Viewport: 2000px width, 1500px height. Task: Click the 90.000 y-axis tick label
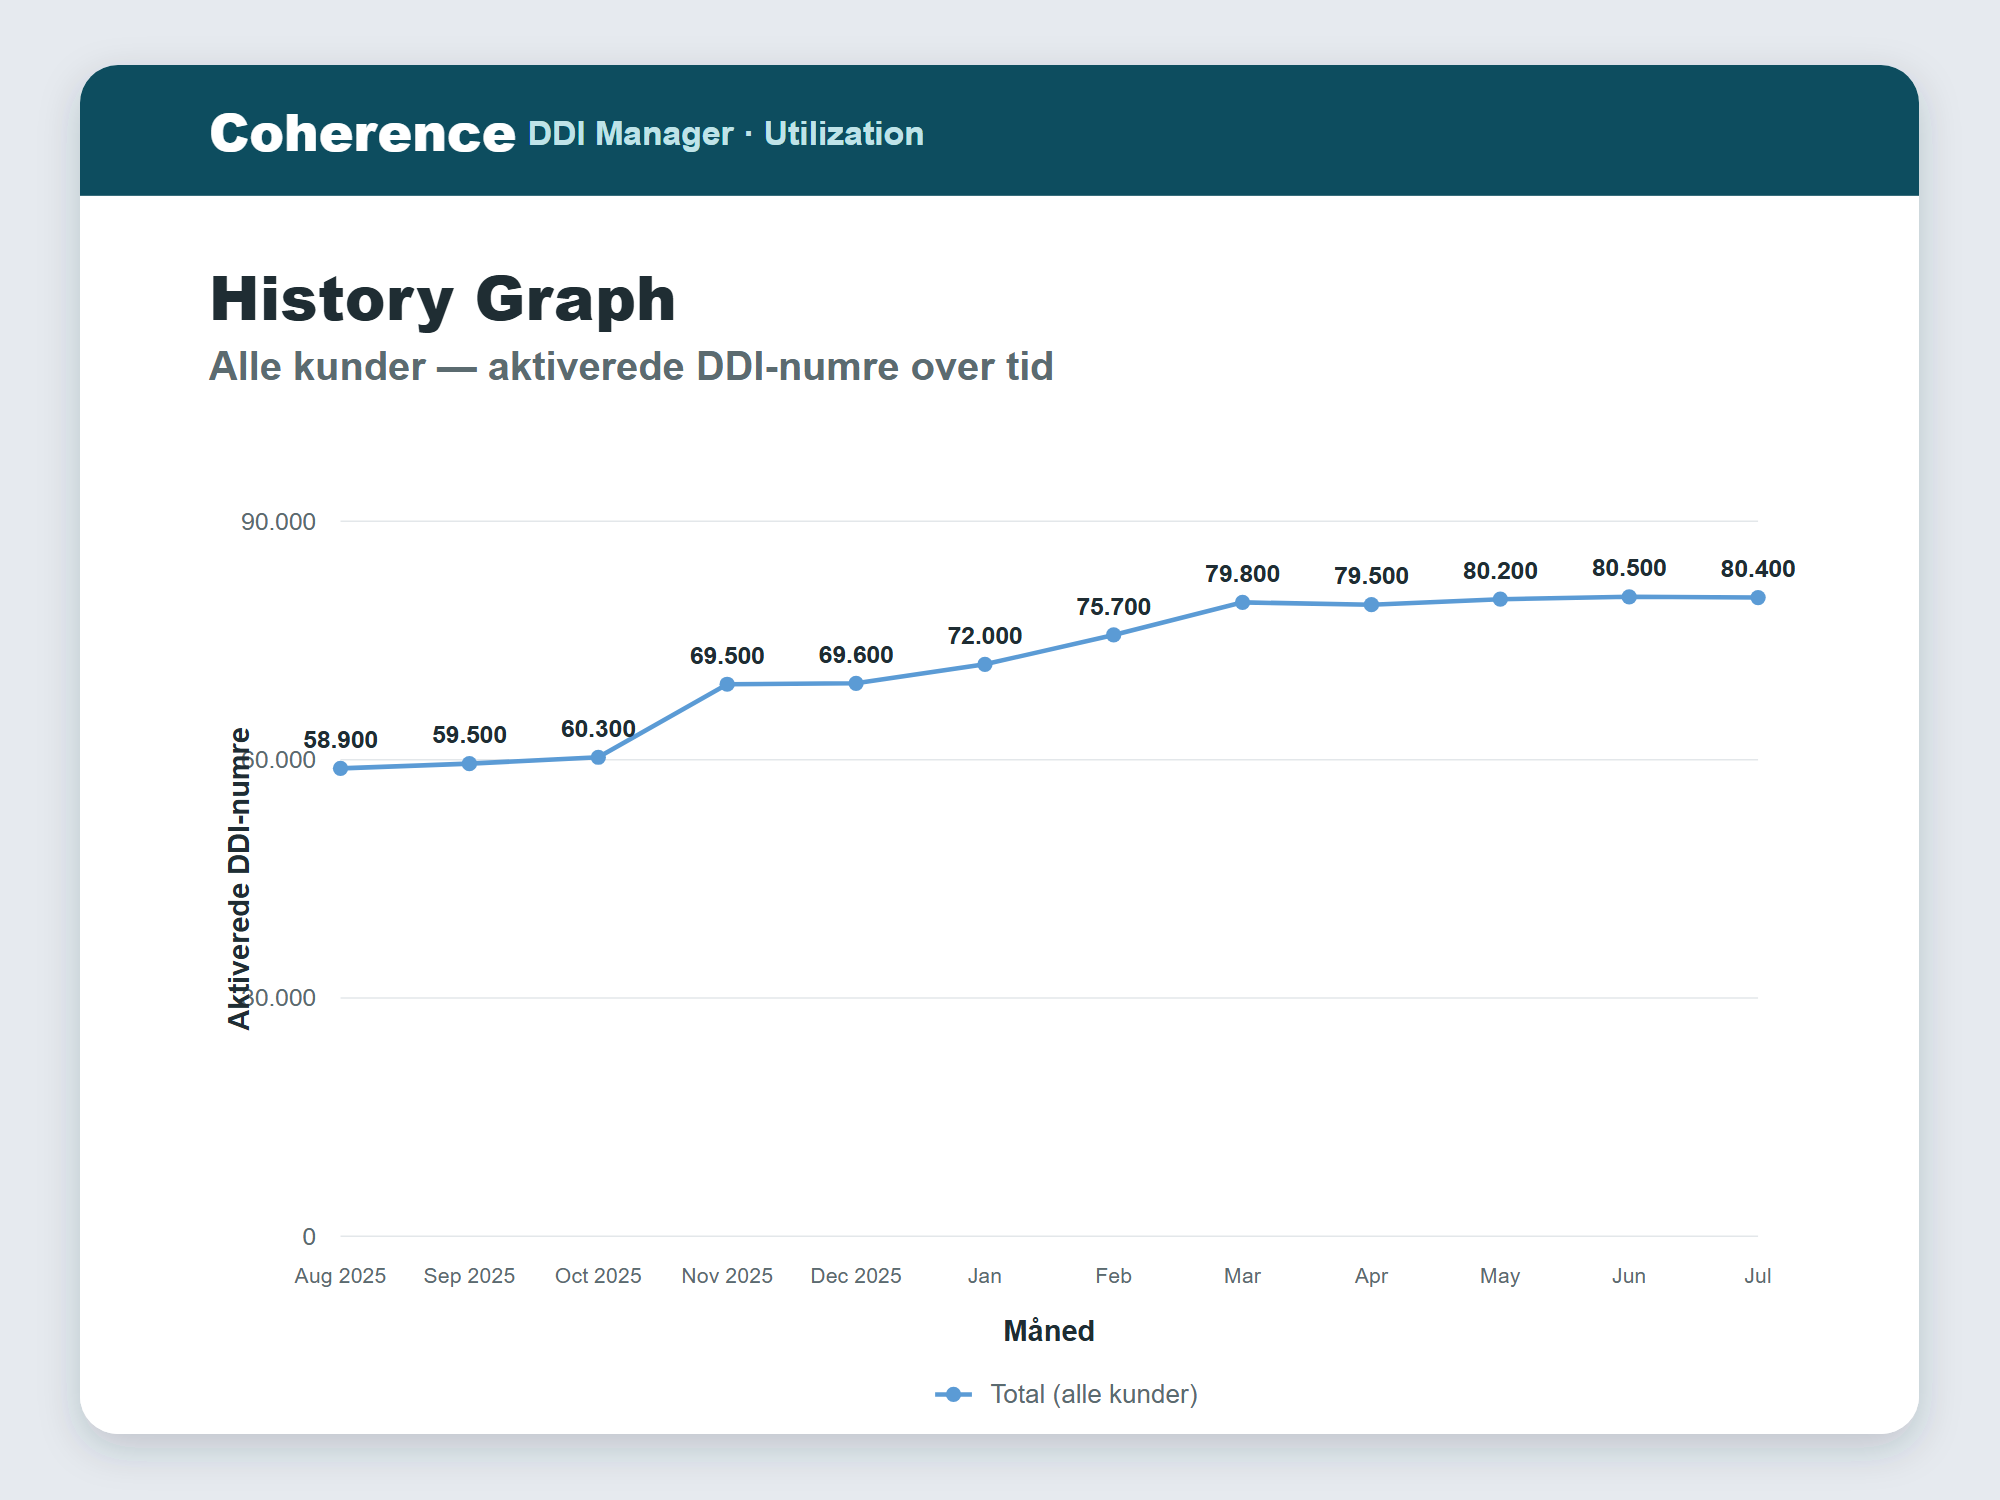coord(278,521)
